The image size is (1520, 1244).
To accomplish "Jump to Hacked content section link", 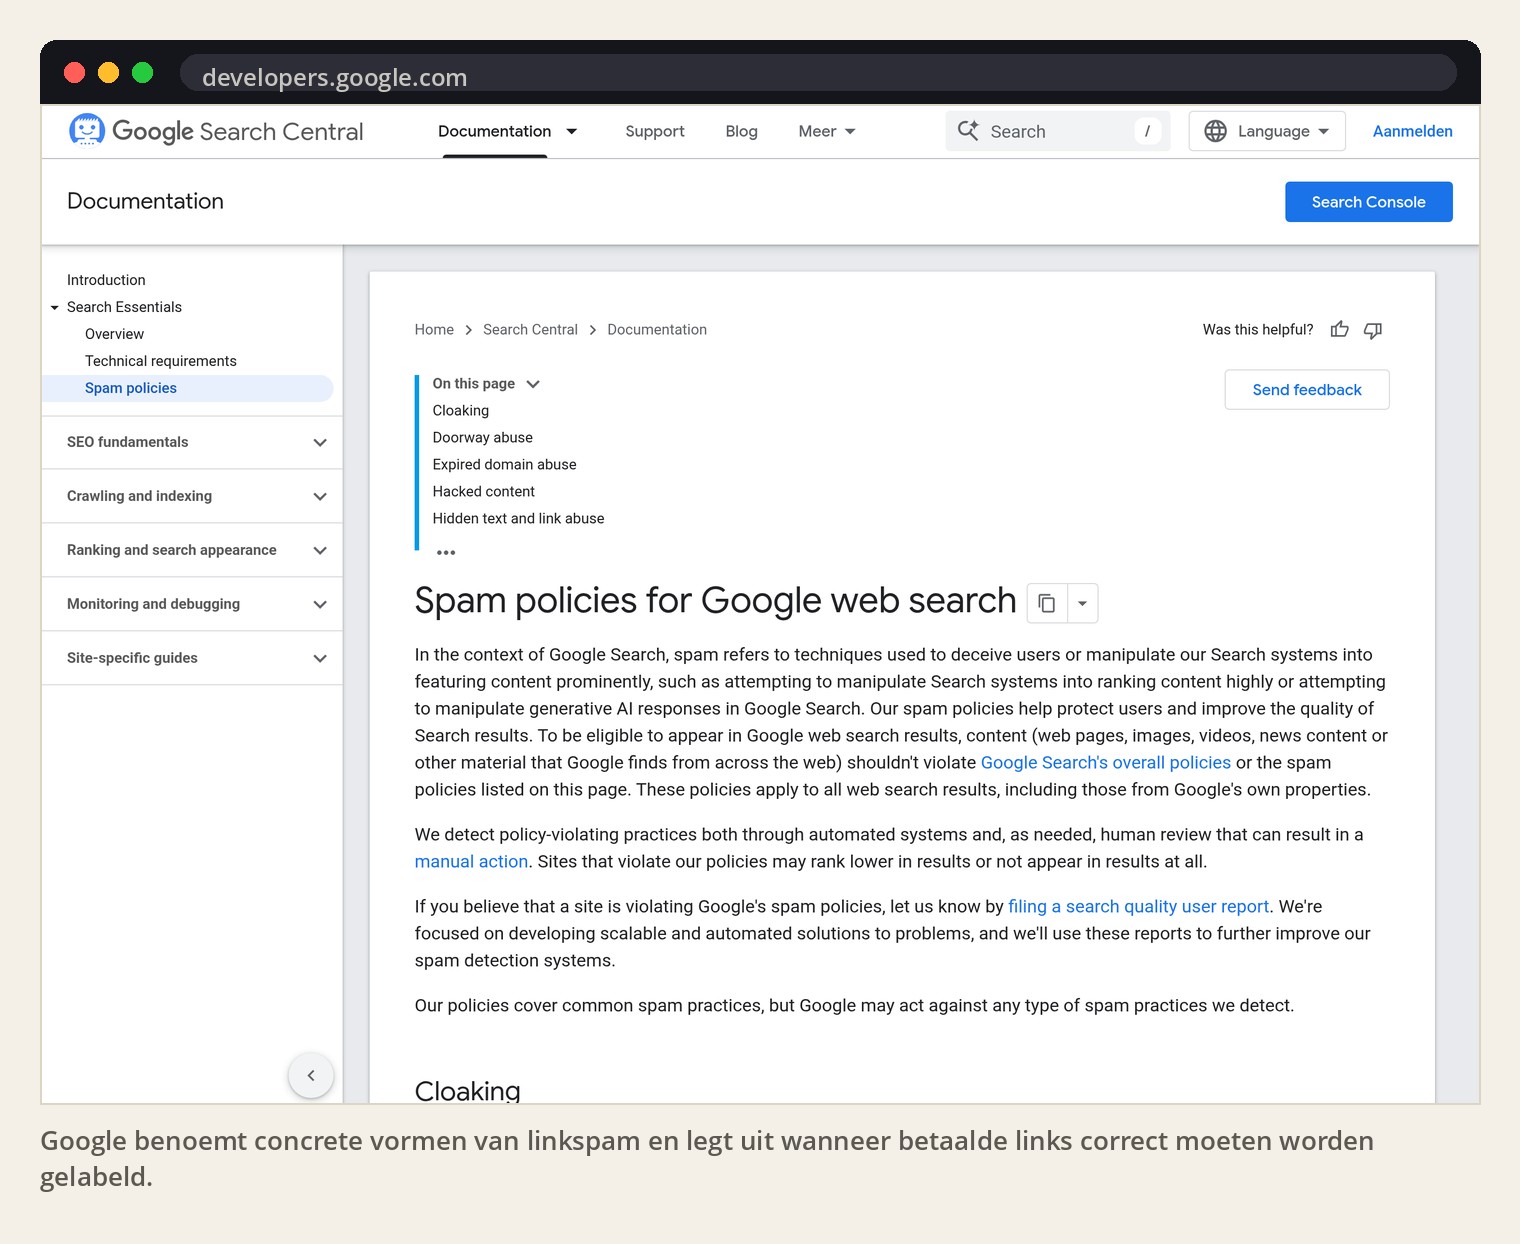I will [484, 492].
